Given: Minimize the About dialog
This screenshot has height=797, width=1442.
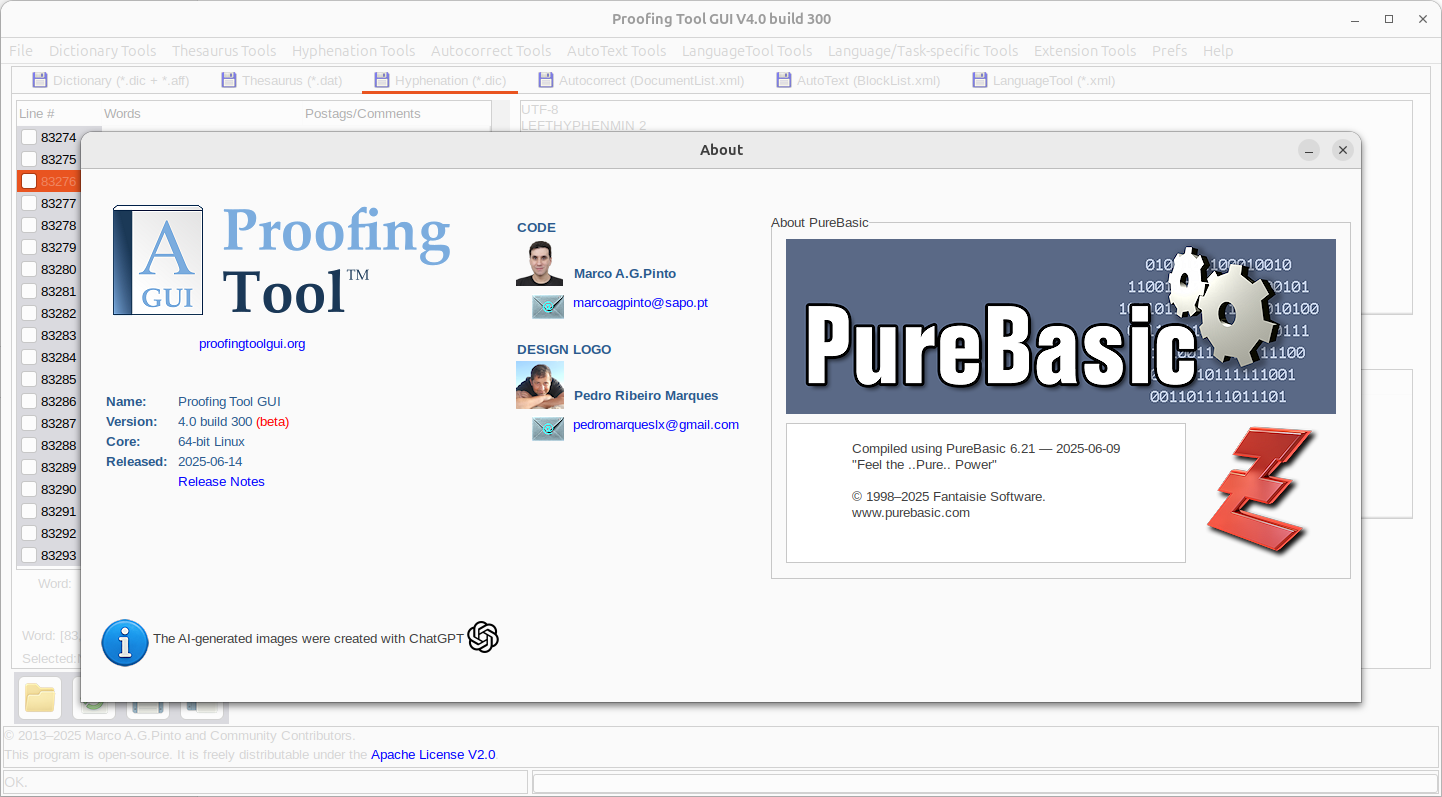Looking at the screenshot, I should coord(1309,150).
